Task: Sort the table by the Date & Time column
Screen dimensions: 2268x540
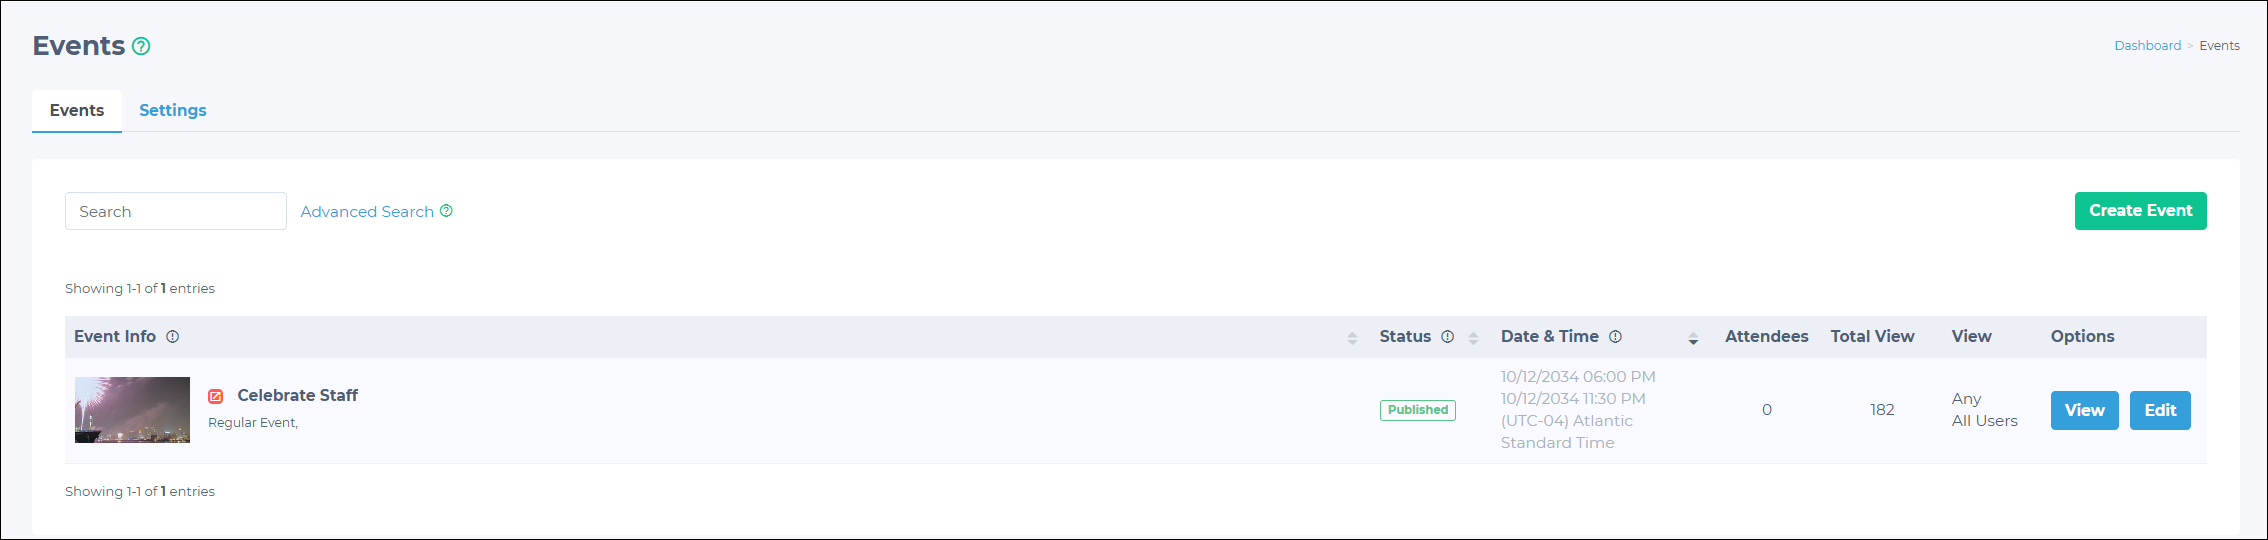Action: (x=1693, y=338)
